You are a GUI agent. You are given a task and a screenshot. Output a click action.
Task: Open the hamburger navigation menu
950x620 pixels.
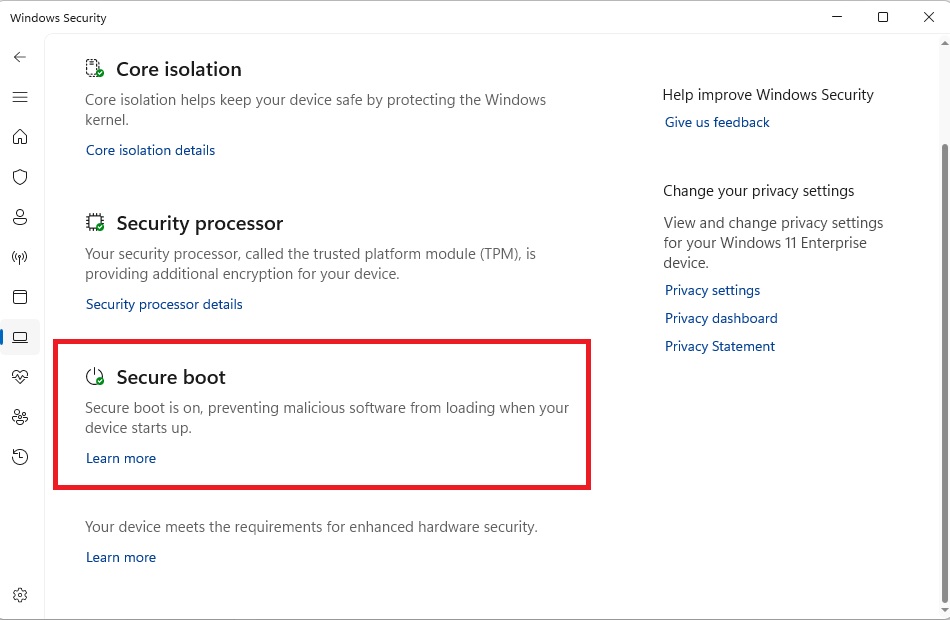(x=20, y=97)
